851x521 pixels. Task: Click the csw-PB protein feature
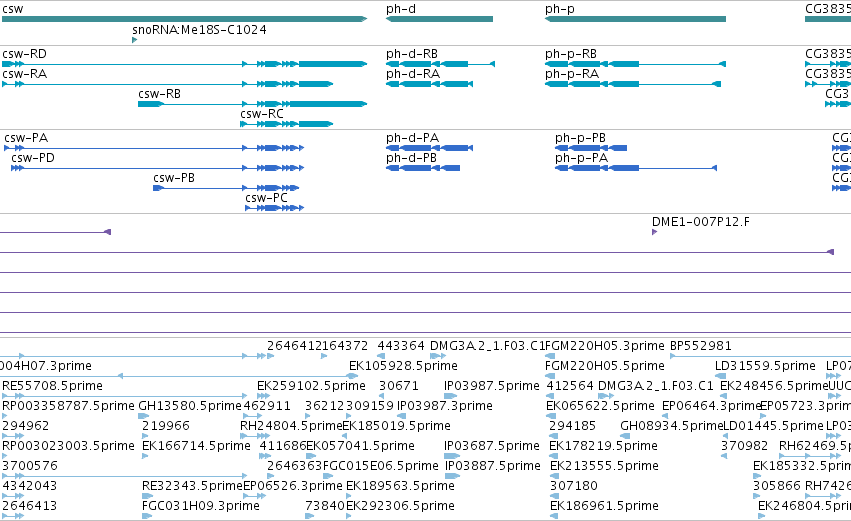pyautogui.click(x=226, y=188)
